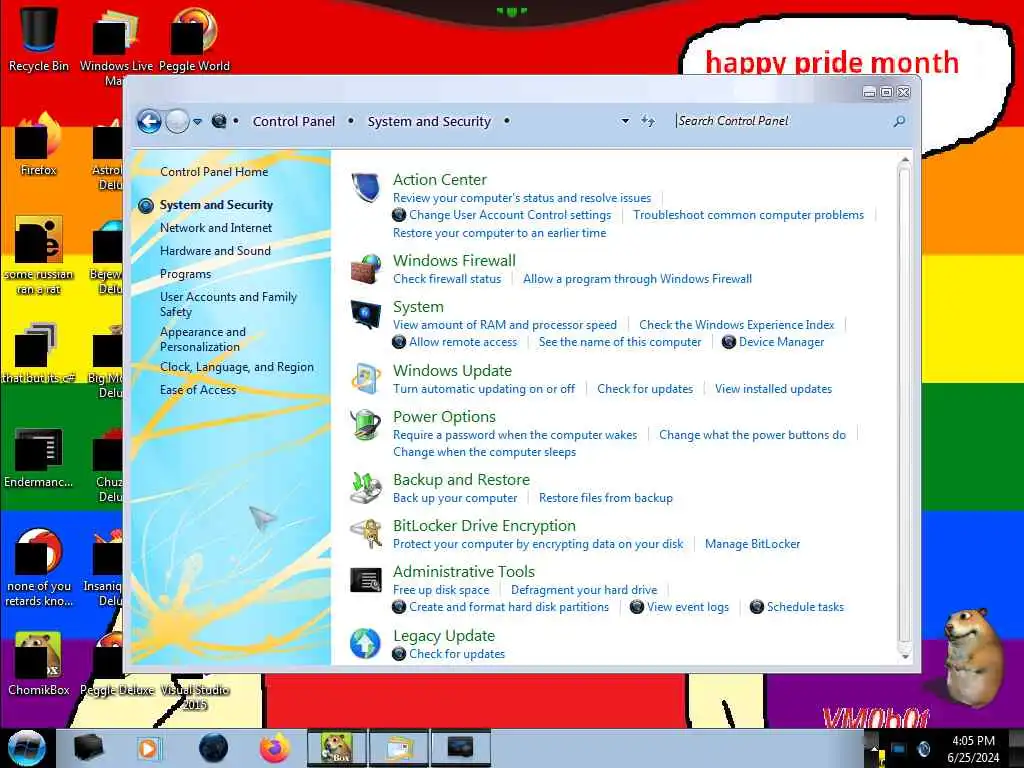This screenshot has height=768, width=1024.
Task: Open the recent pages dropdown arrow
Action: coord(197,121)
